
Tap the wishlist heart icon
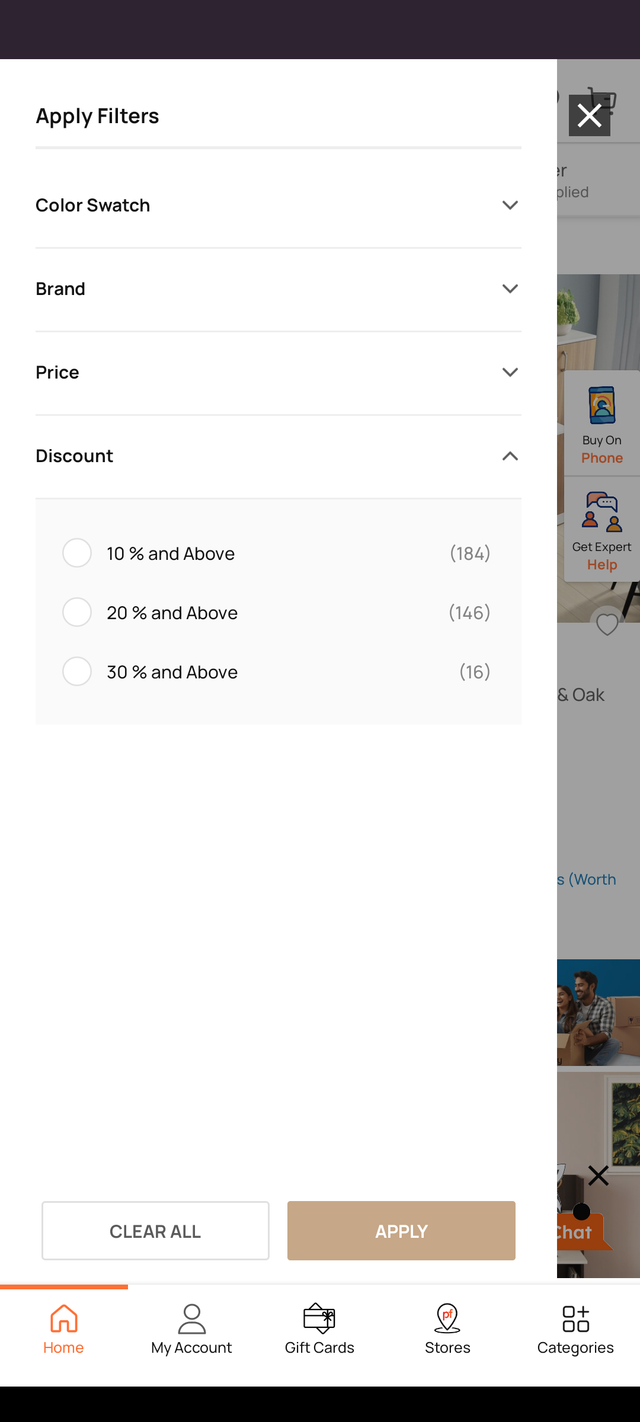(x=607, y=624)
